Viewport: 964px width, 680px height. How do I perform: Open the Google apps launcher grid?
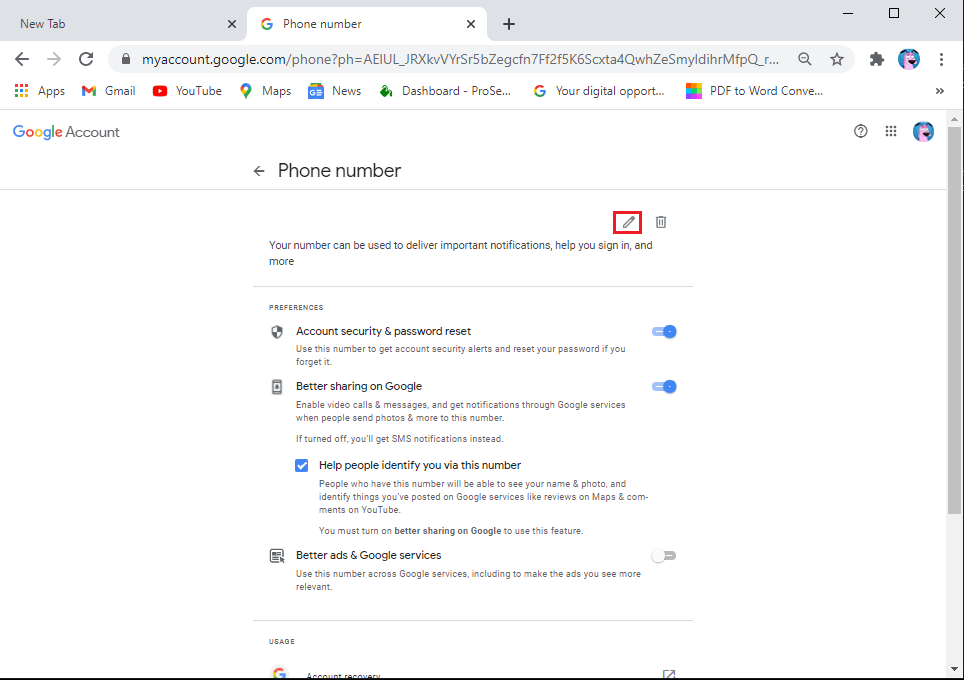891,131
